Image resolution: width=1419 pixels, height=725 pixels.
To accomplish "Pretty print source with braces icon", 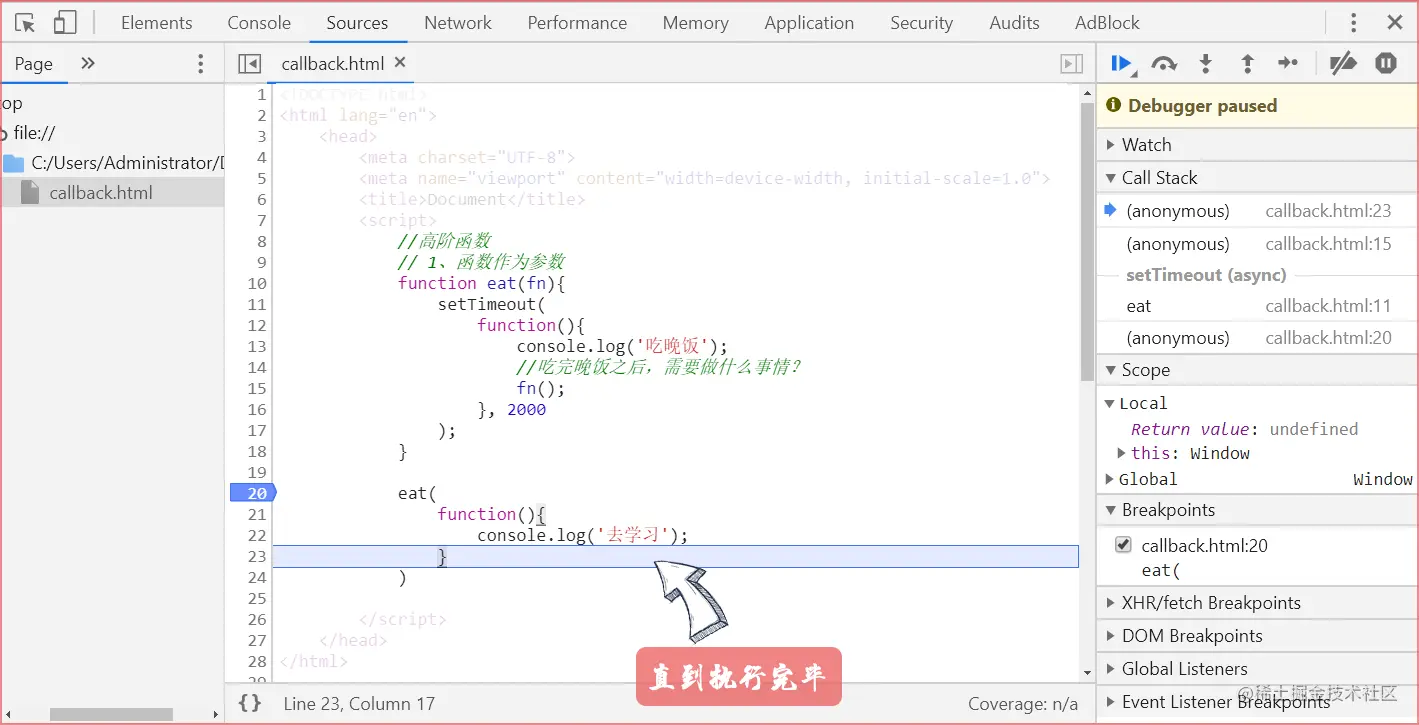I will point(250,704).
